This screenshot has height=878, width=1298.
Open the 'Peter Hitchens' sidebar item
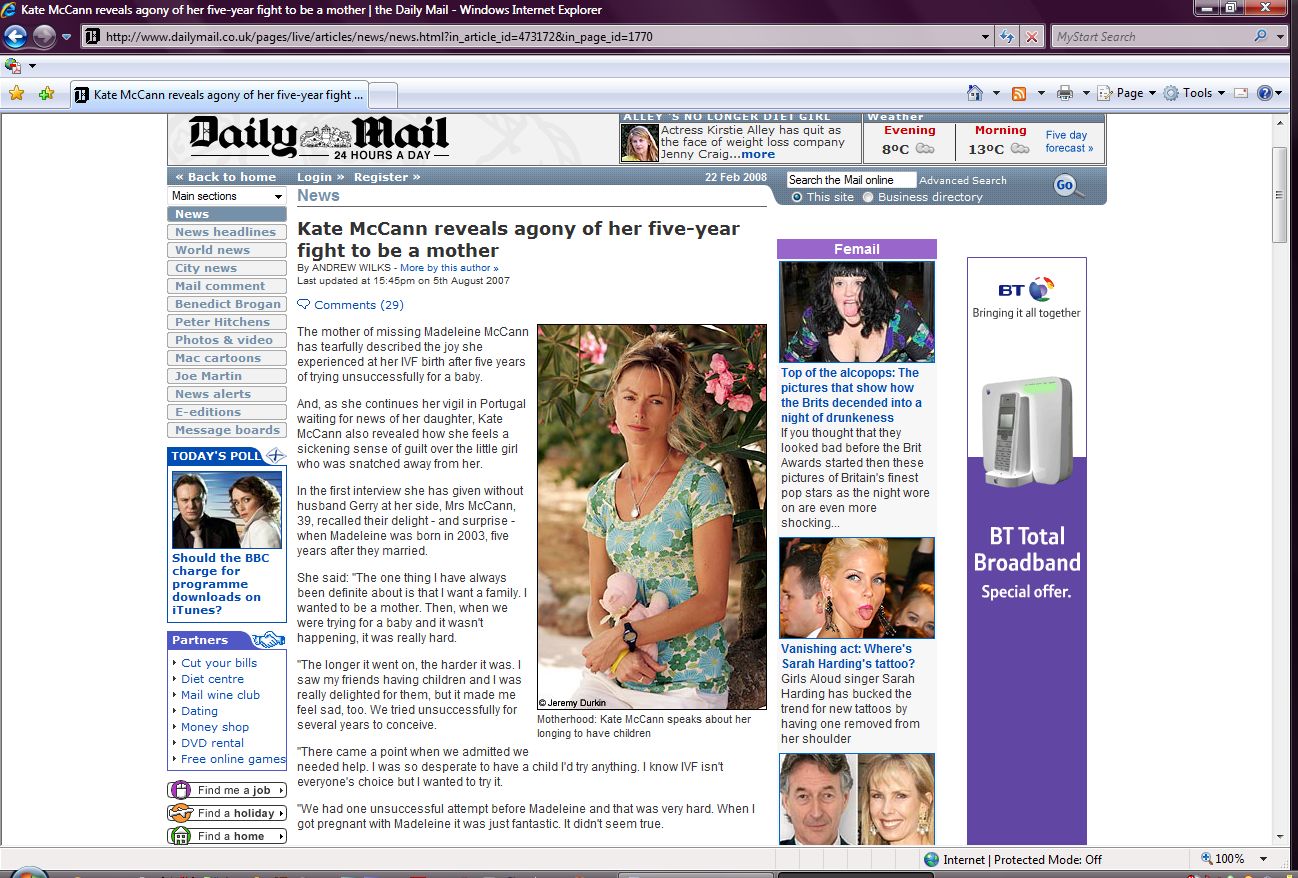click(222, 322)
